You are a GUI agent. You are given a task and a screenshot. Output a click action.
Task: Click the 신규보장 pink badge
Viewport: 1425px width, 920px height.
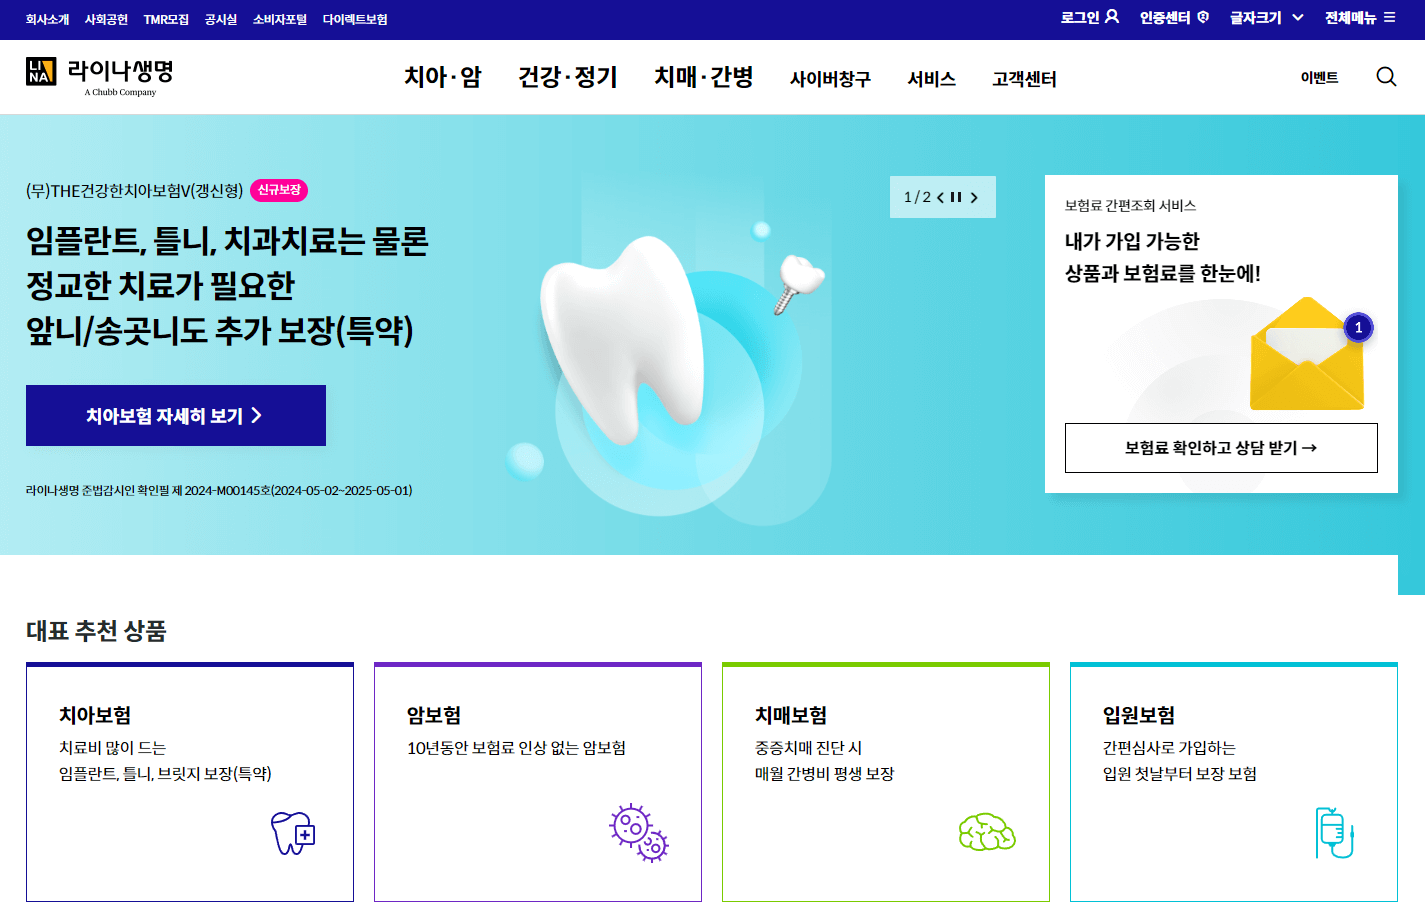pyautogui.click(x=279, y=190)
